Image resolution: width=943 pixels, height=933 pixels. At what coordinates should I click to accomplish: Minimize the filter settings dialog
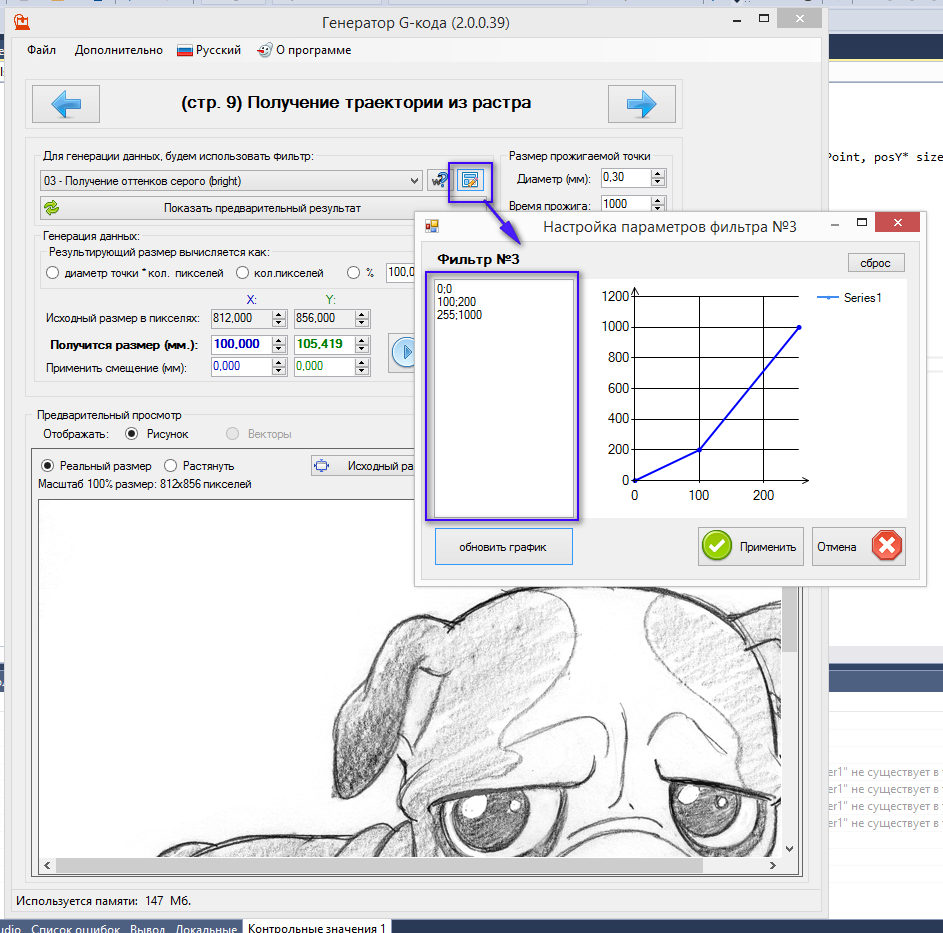[835, 223]
